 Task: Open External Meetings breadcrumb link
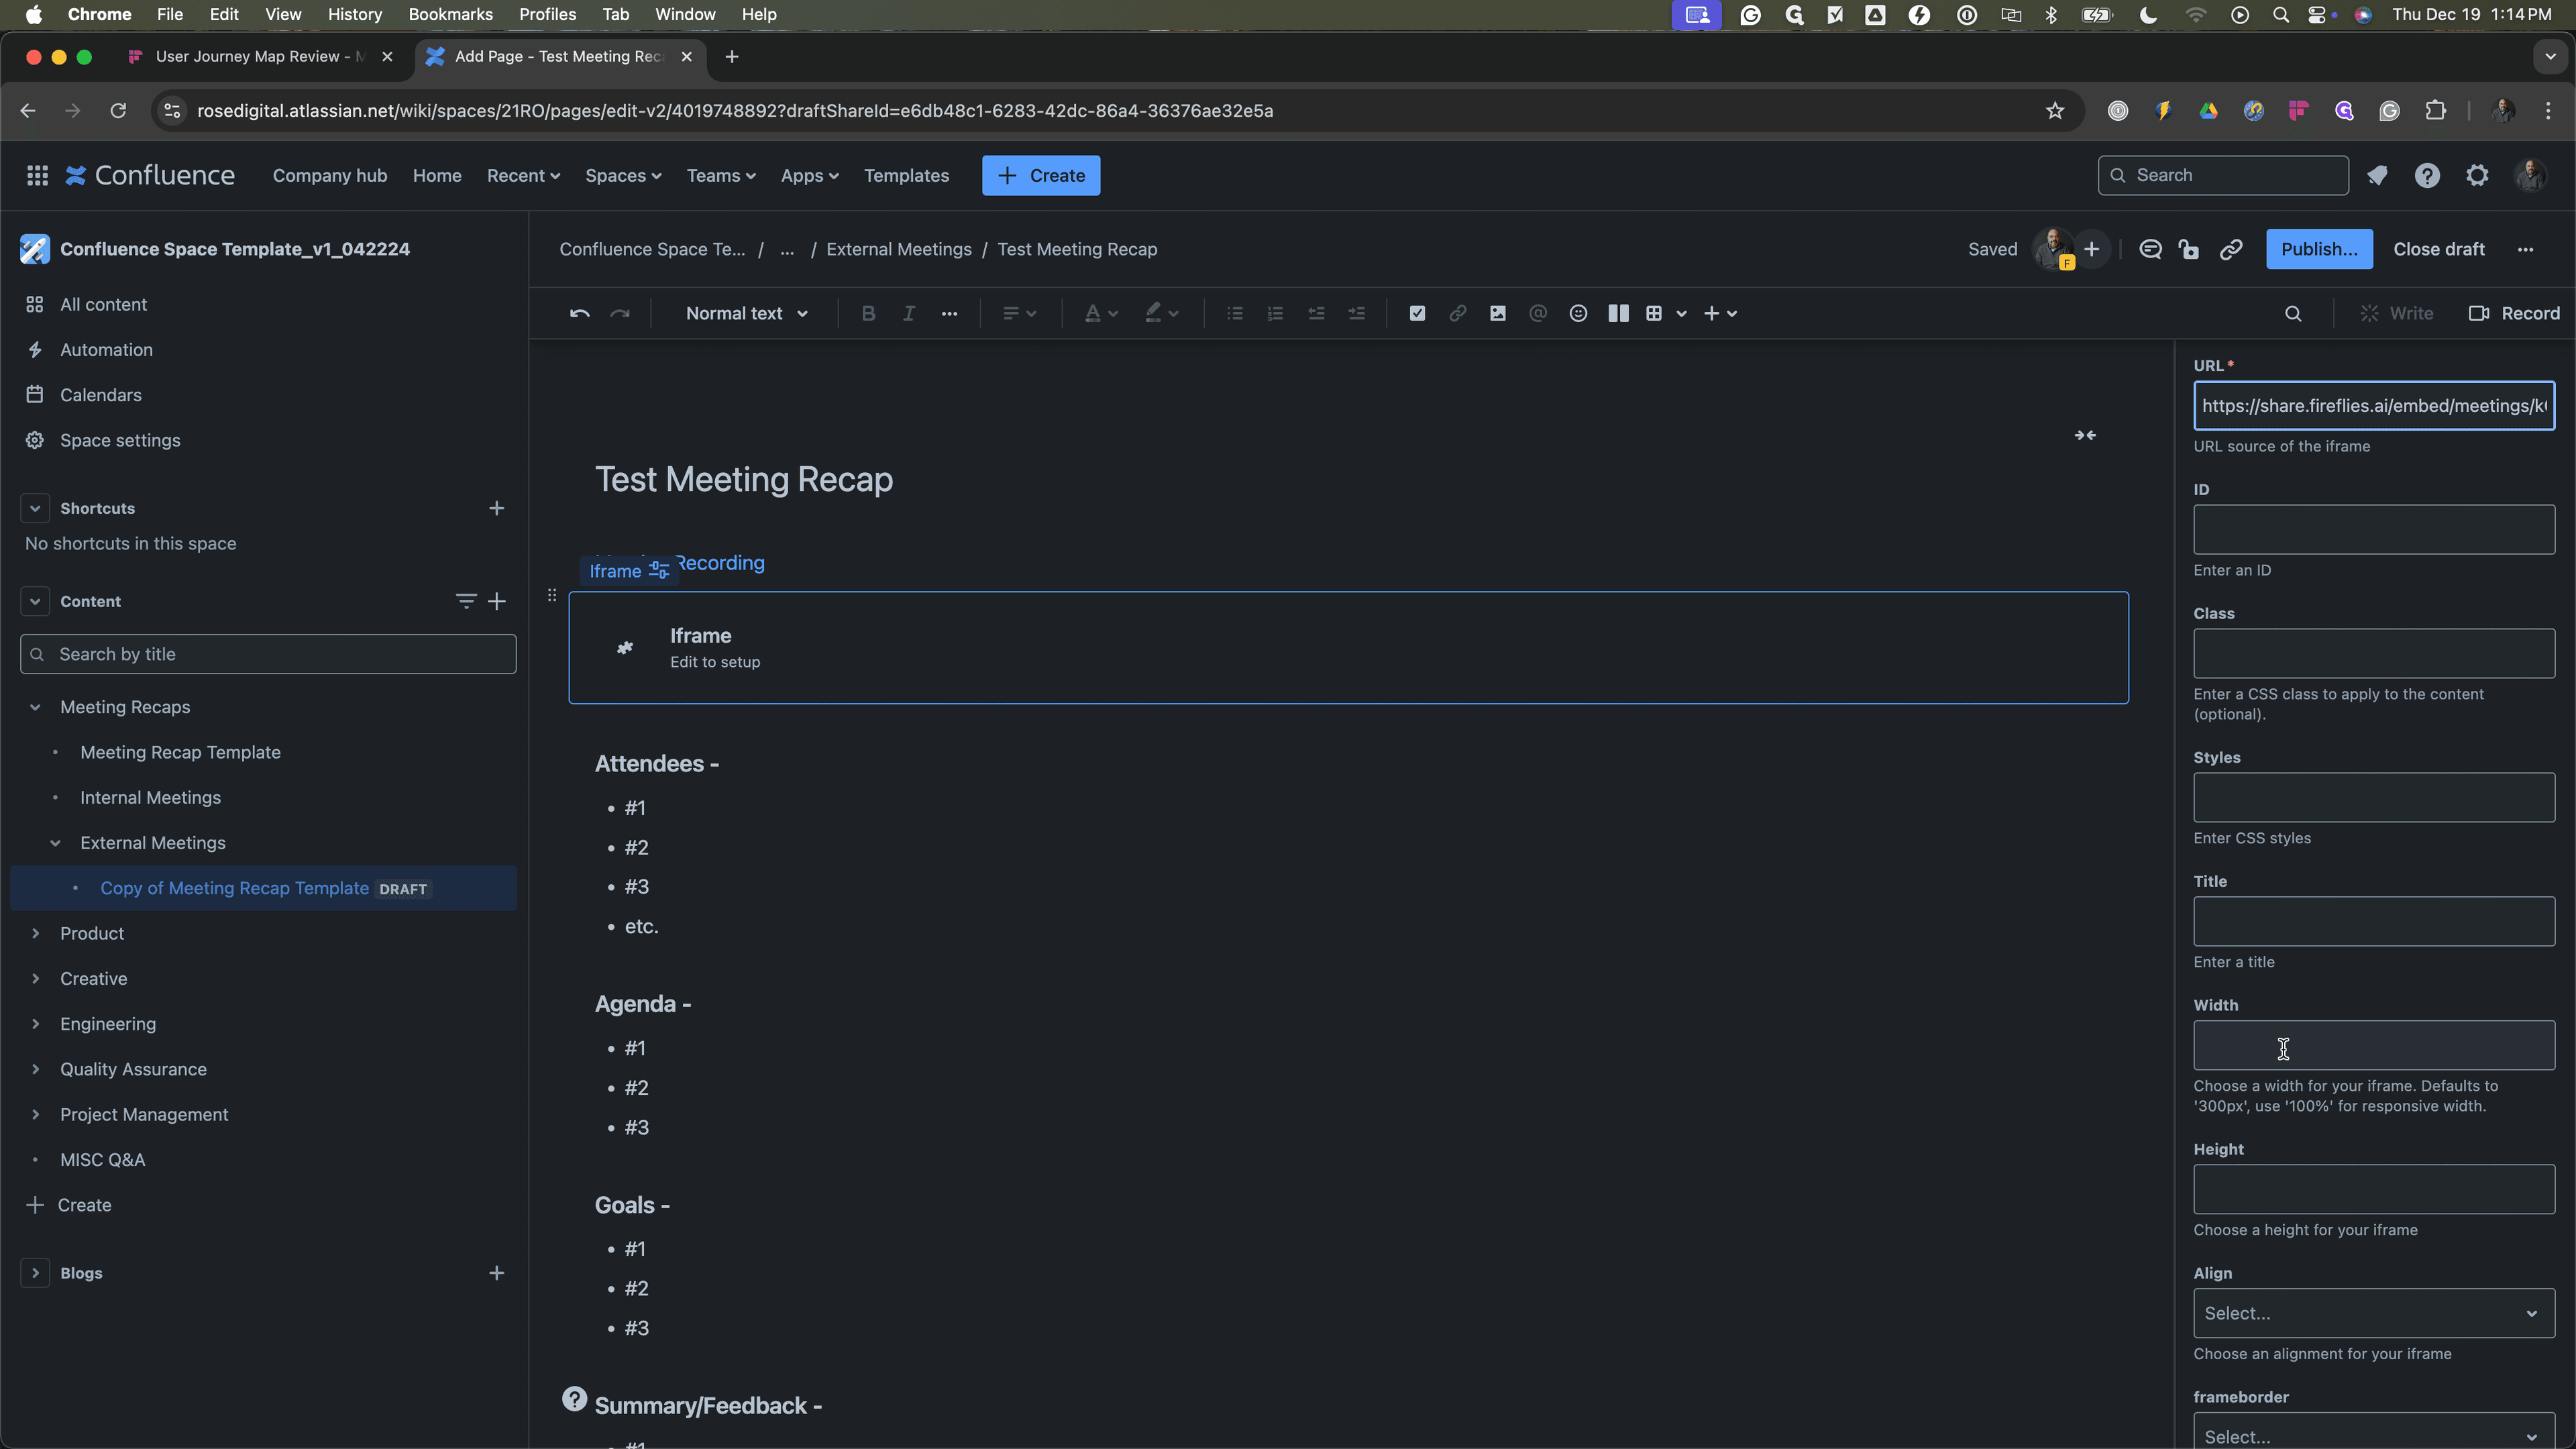point(898,249)
